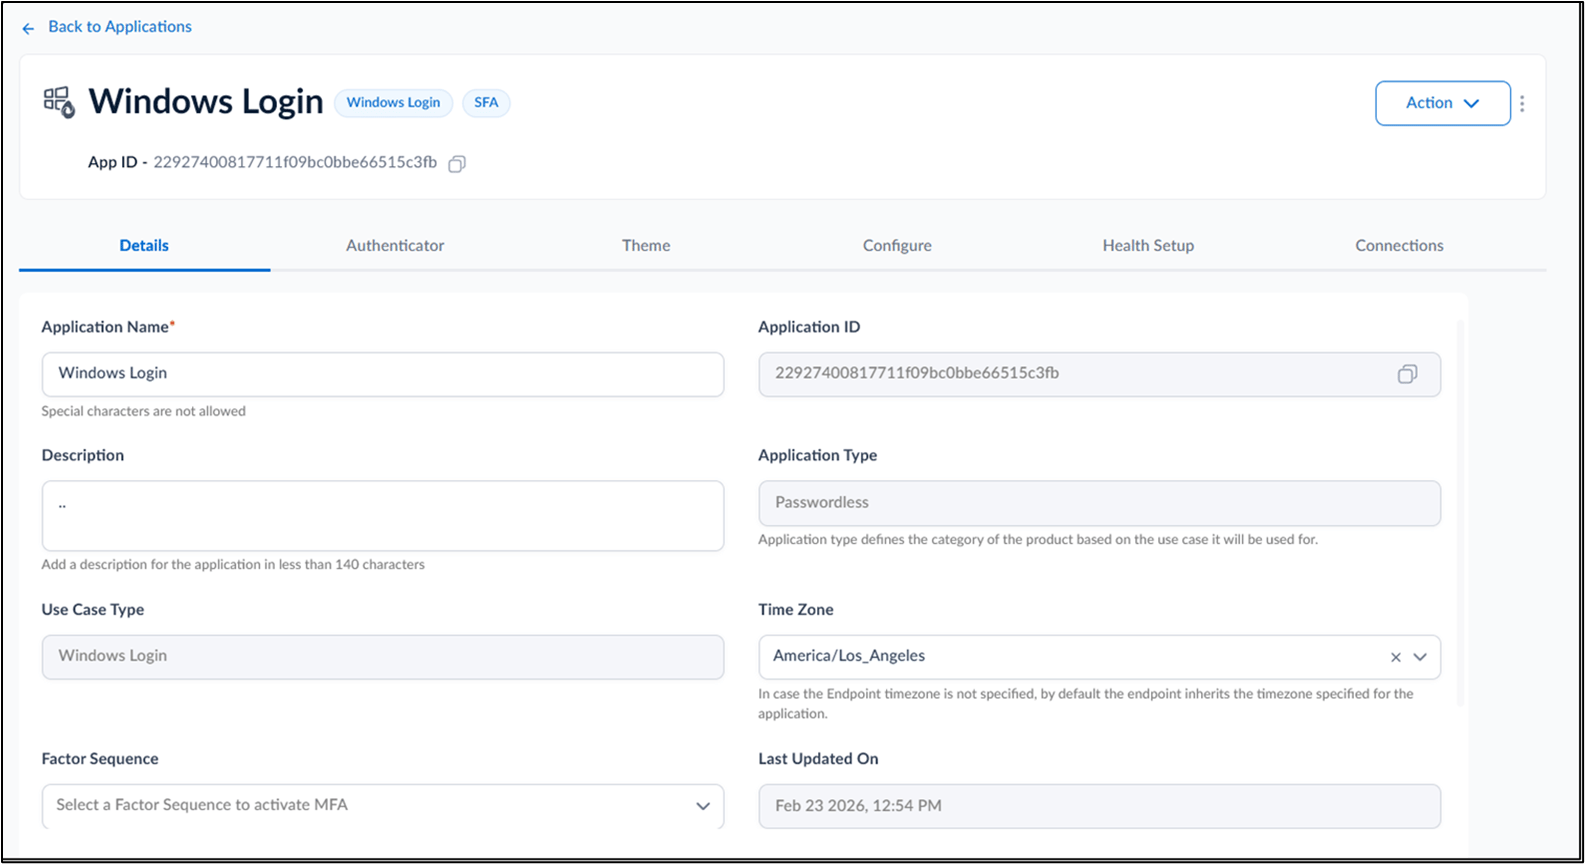Go to the Configure tab
This screenshot has width=1585, height=864.
coord(897,245)
